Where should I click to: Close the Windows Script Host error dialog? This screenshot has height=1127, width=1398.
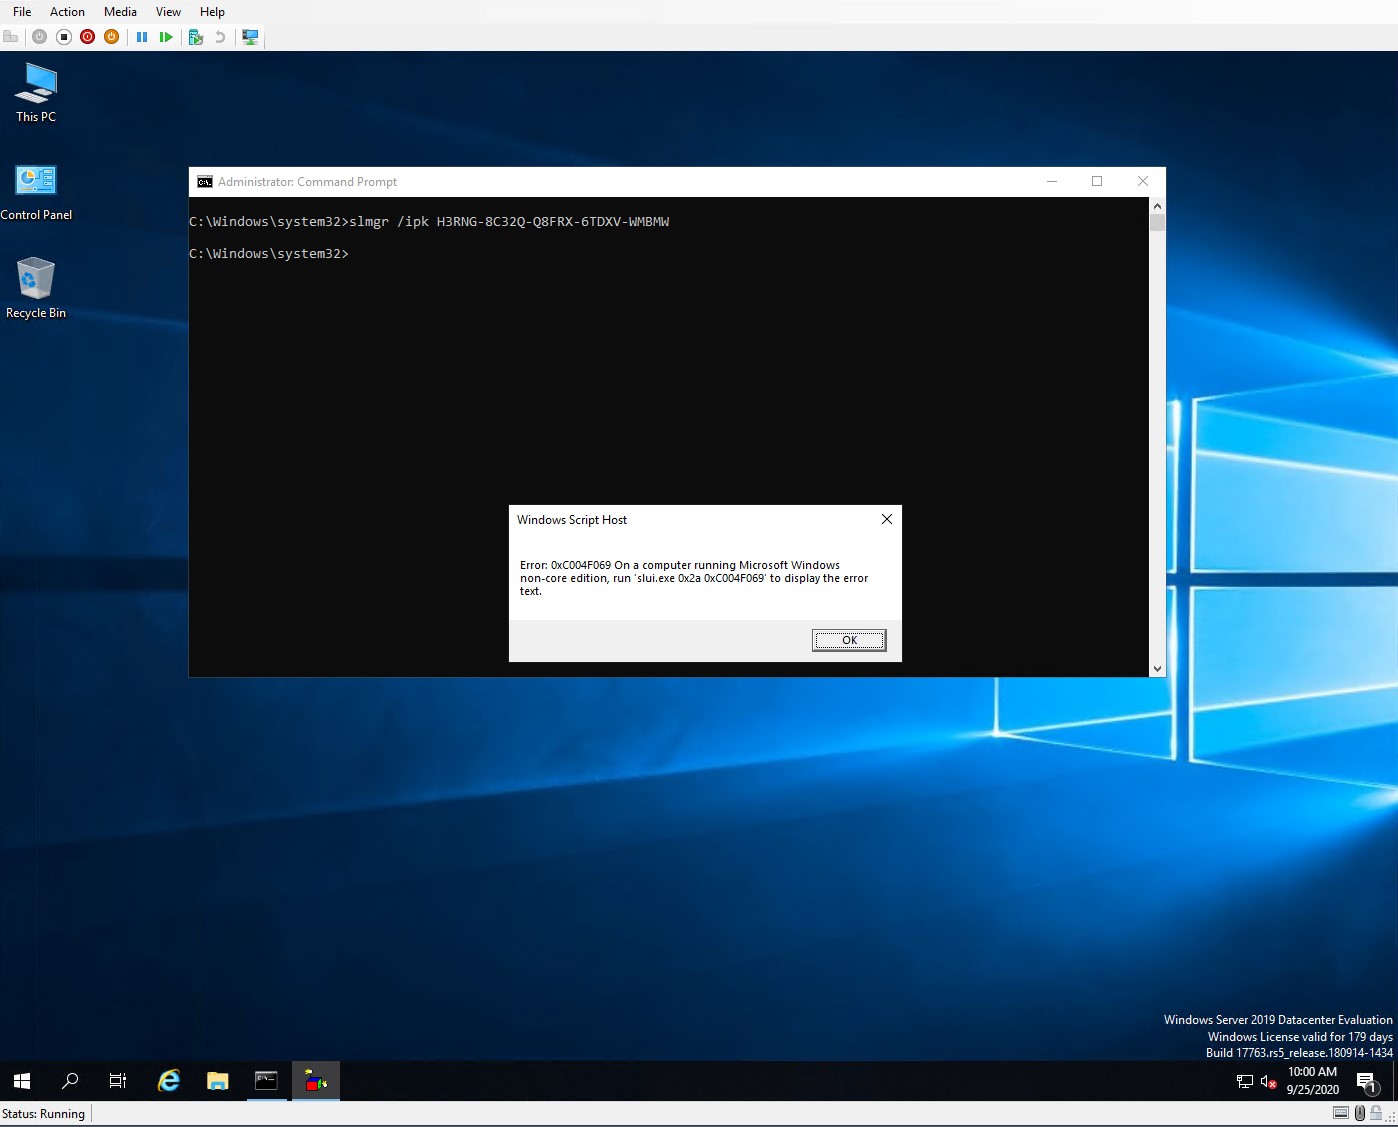[x=886, y=519]
